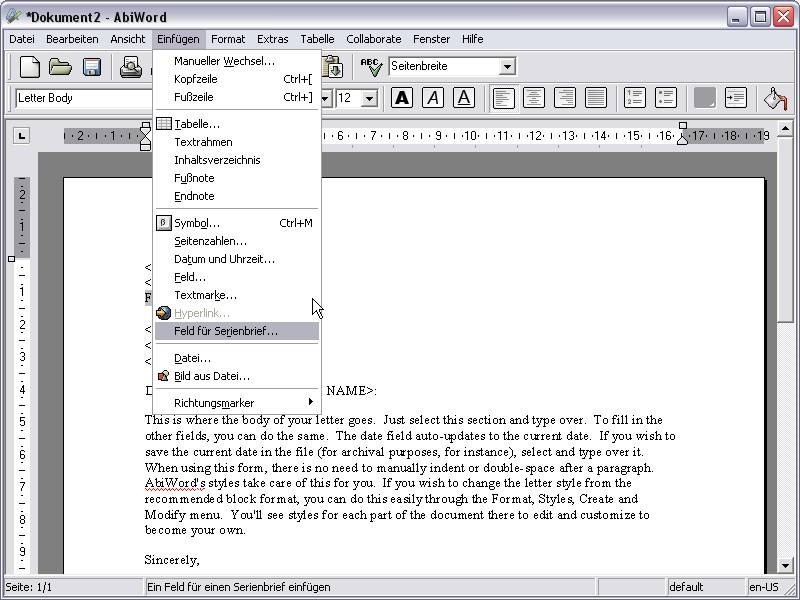Select Datum und Uhrzeit entry
Viewport: 800px width, 600px height.
[237, 259]
